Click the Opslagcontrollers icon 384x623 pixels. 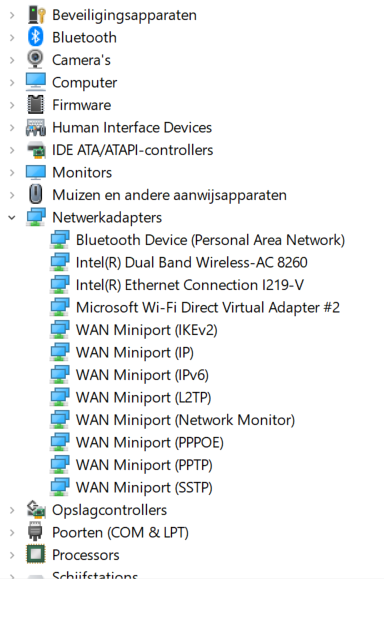[36, 510]
